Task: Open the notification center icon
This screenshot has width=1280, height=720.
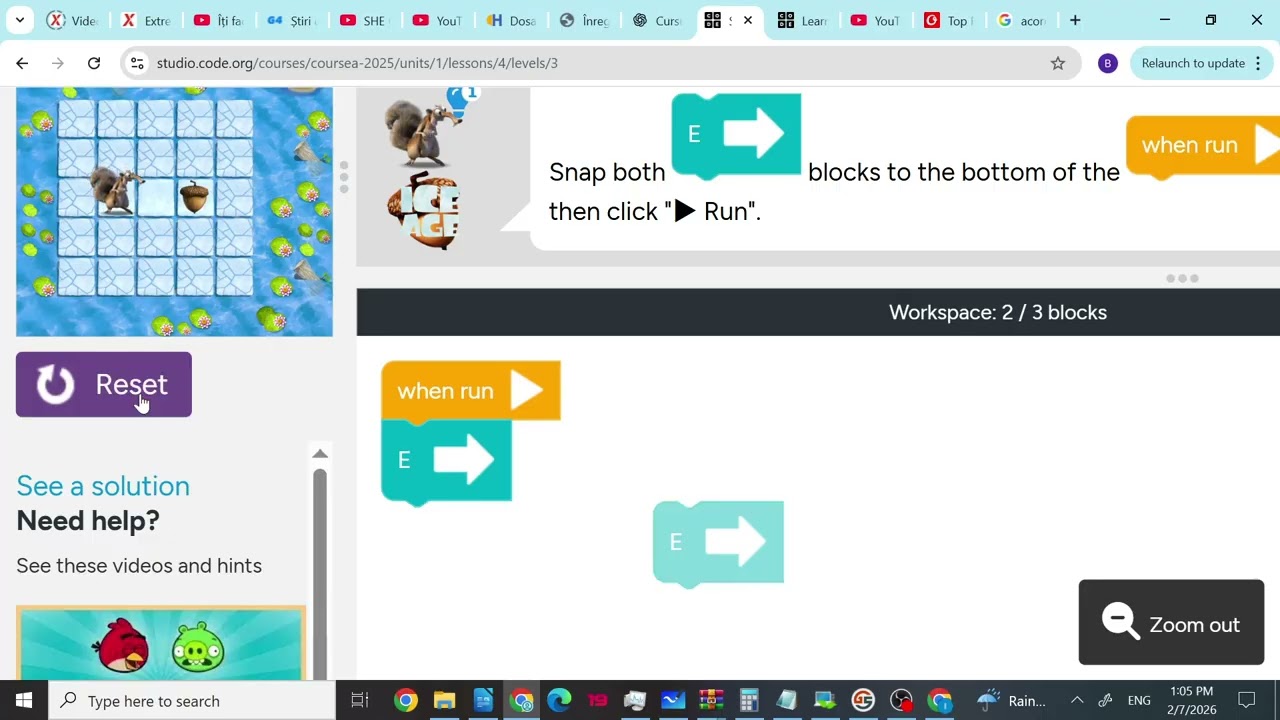Action: click(x=1246, y=700)
